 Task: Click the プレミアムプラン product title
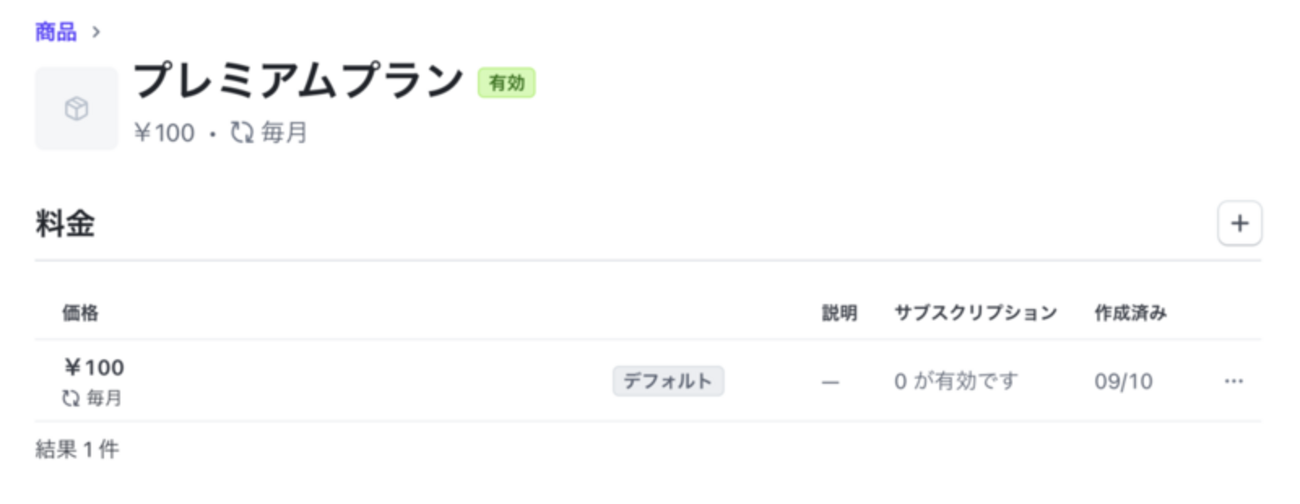[x=298, y=82]
